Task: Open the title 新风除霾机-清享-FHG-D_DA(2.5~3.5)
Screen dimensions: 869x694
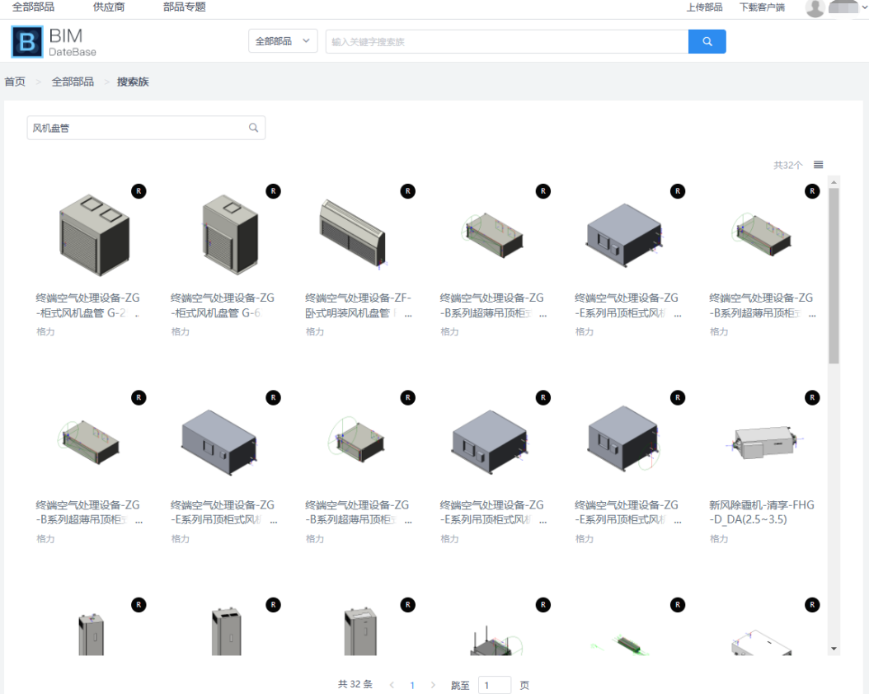Action: point(762,512)
